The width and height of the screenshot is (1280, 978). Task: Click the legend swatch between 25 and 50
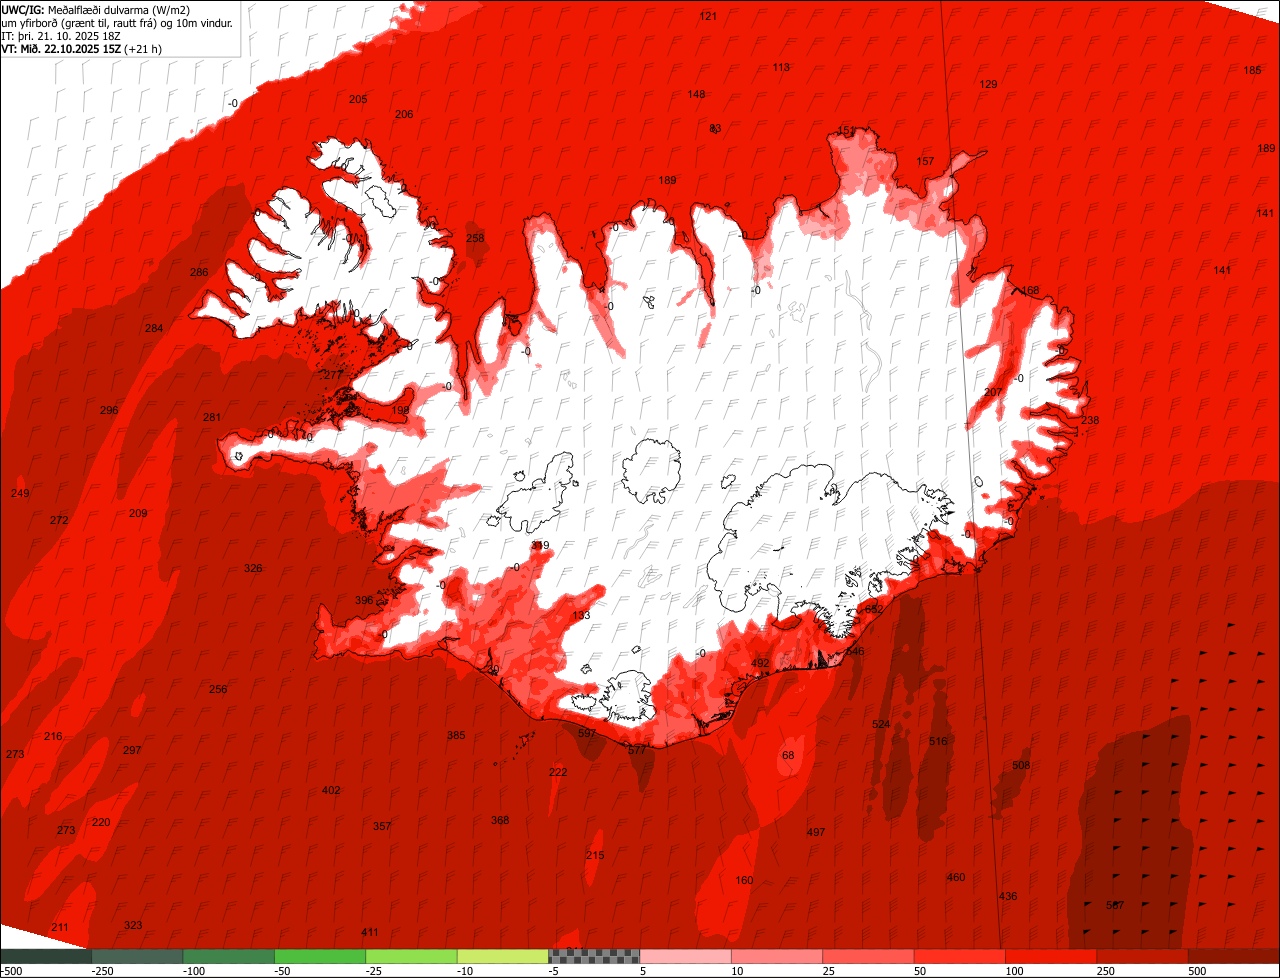(868, 956)
